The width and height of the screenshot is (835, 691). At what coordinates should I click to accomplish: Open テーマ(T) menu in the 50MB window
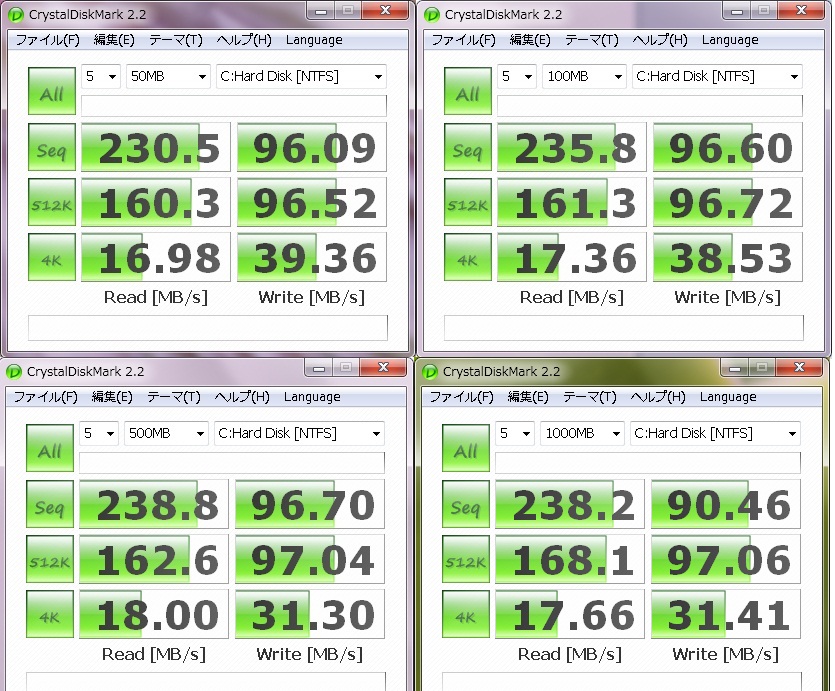[x=176, y=40]
